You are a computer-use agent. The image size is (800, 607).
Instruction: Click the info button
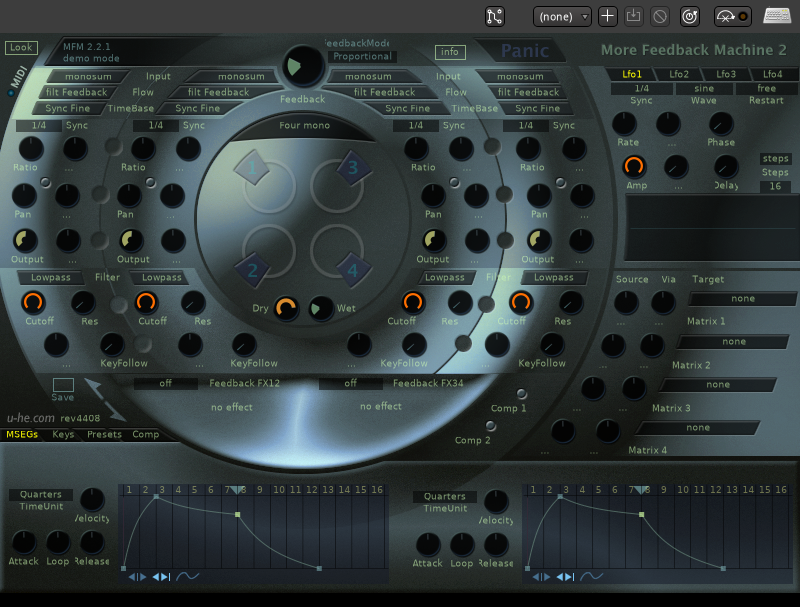pyautogui.click(x=450, y=52)
